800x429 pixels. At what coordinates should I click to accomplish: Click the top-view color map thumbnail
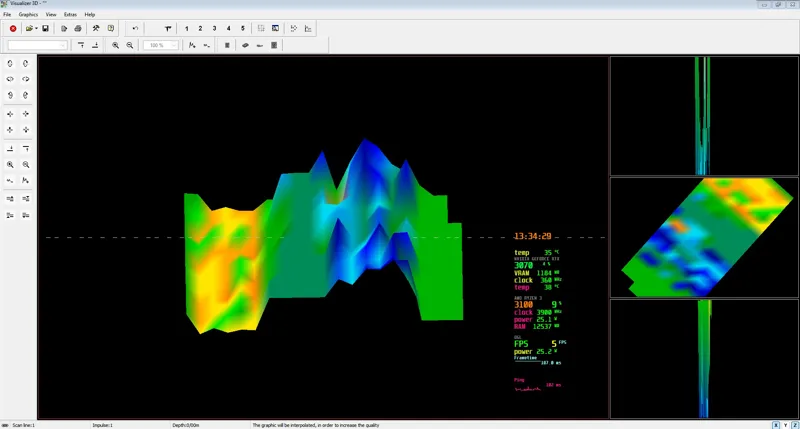tap(704, 237)
